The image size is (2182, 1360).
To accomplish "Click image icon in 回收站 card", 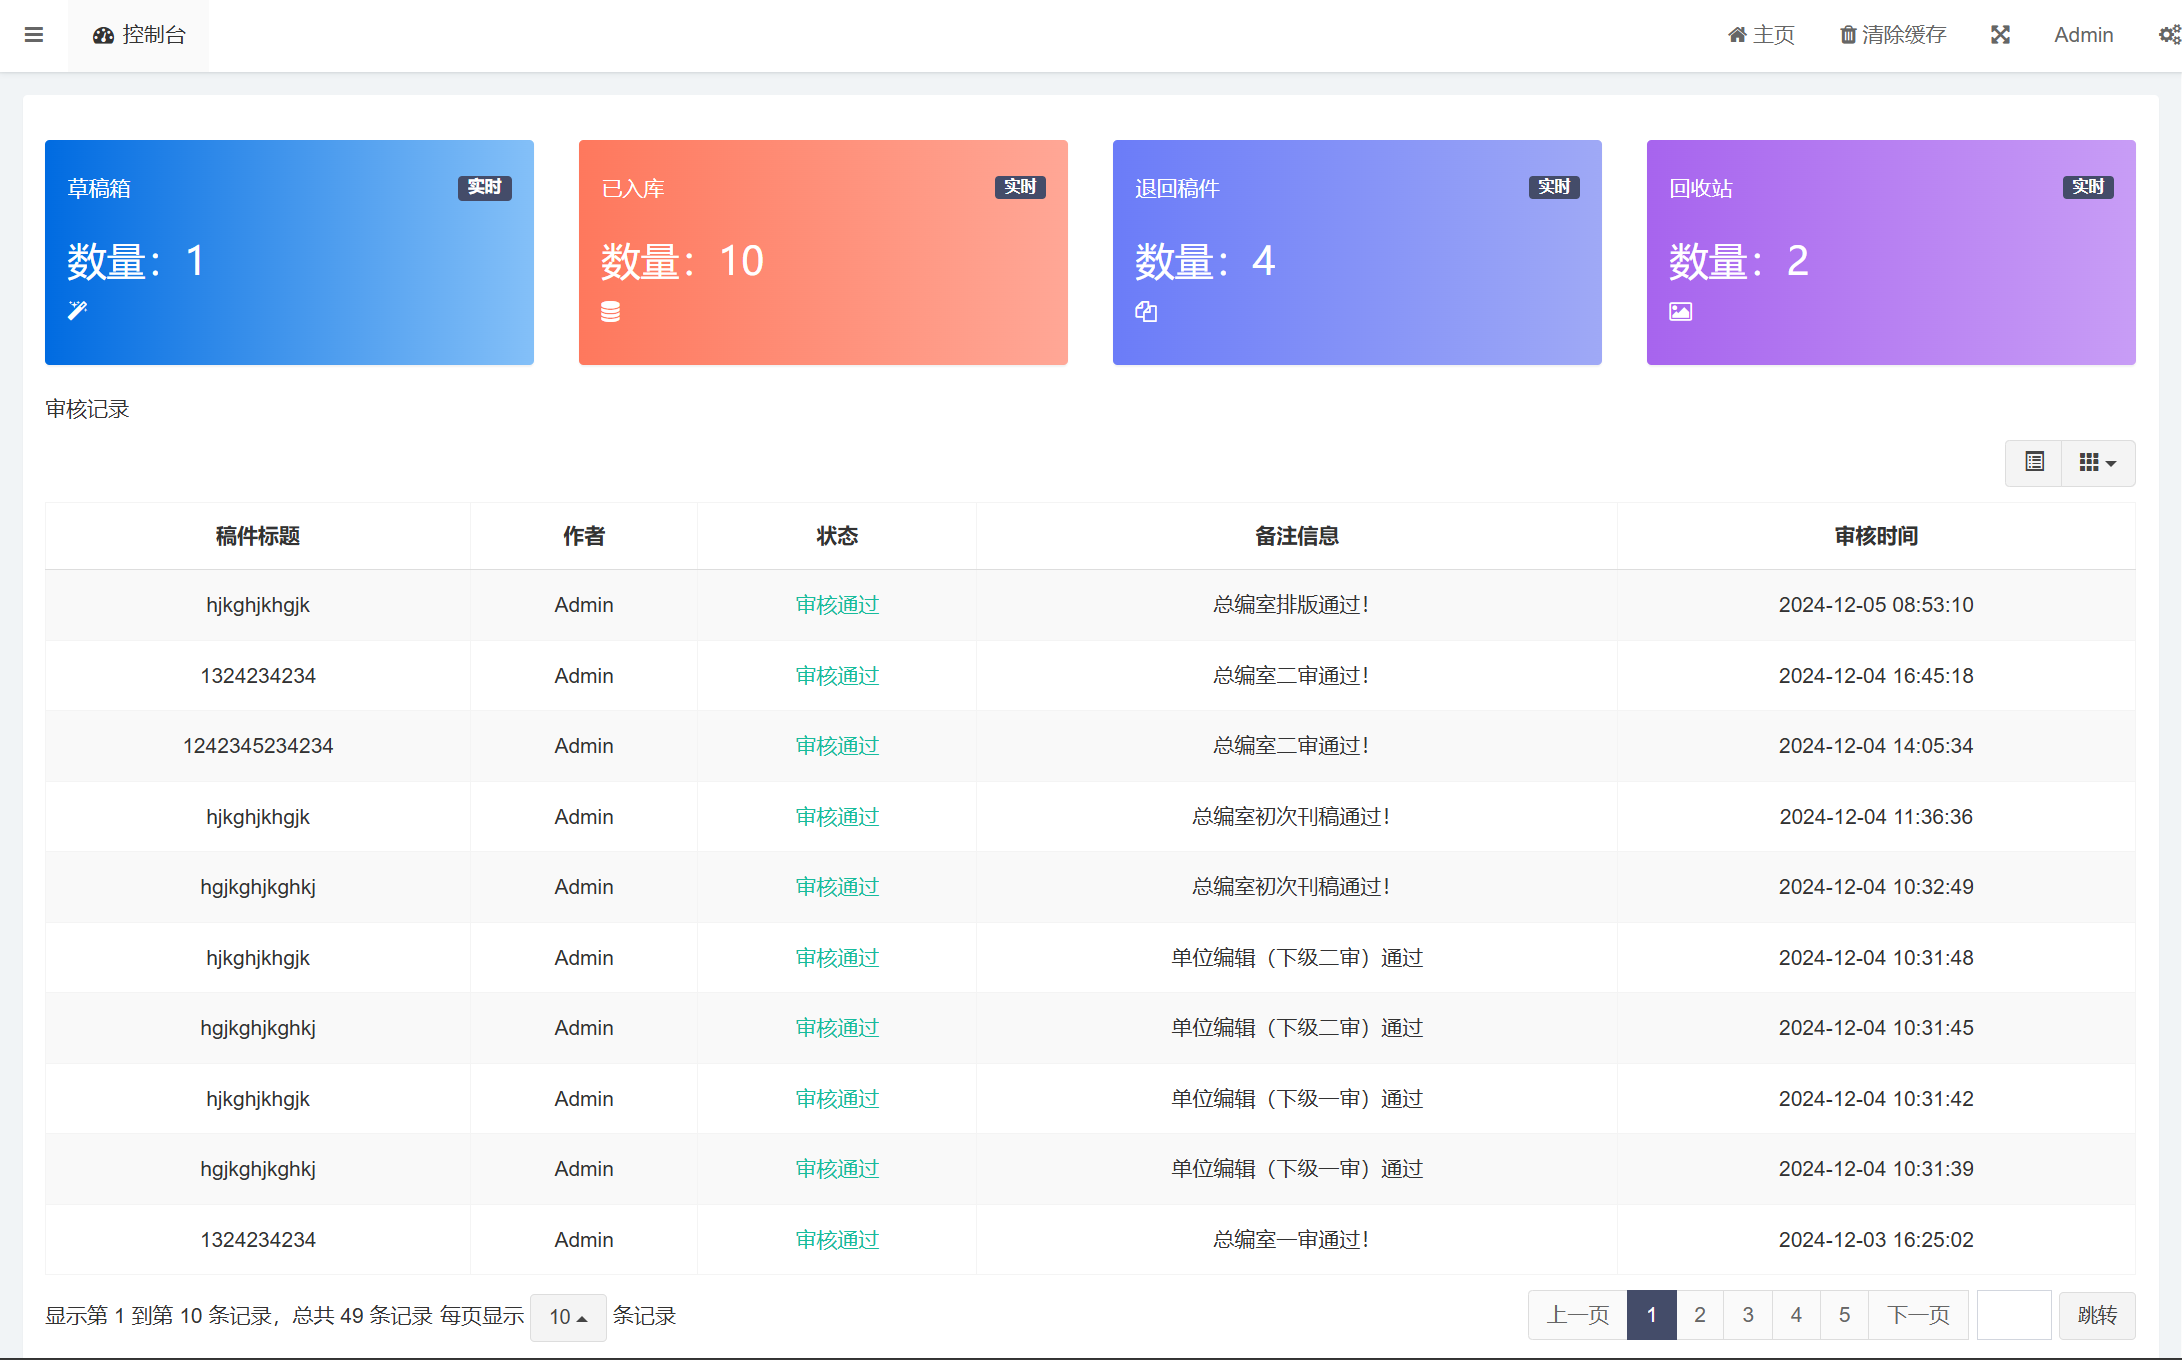I will 1680,312.
